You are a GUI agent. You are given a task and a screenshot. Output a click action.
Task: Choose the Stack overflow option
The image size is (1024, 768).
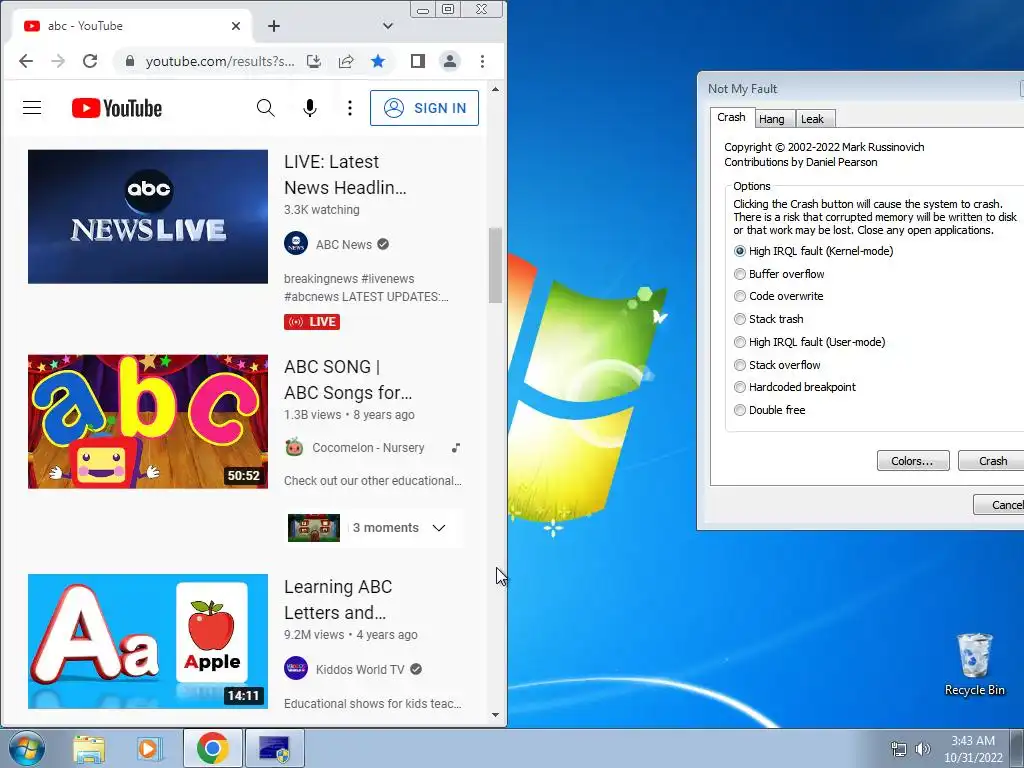point(740,364)
